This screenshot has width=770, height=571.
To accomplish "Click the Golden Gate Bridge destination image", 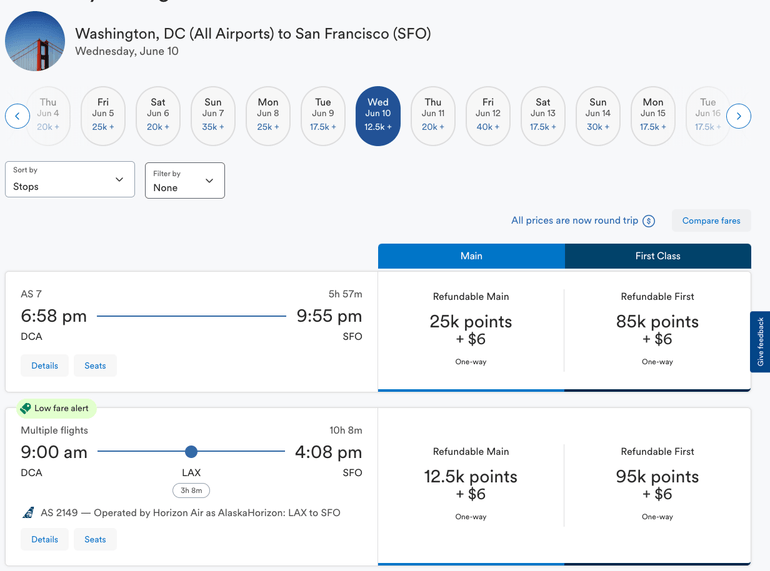I will click(35, 42).
